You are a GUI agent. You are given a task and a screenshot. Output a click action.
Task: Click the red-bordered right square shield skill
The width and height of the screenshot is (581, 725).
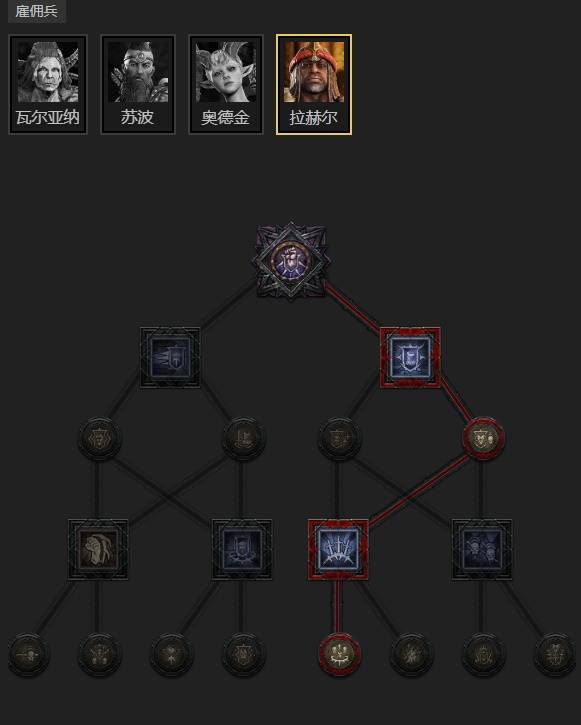pyautogui.click(x=410, y=357)
